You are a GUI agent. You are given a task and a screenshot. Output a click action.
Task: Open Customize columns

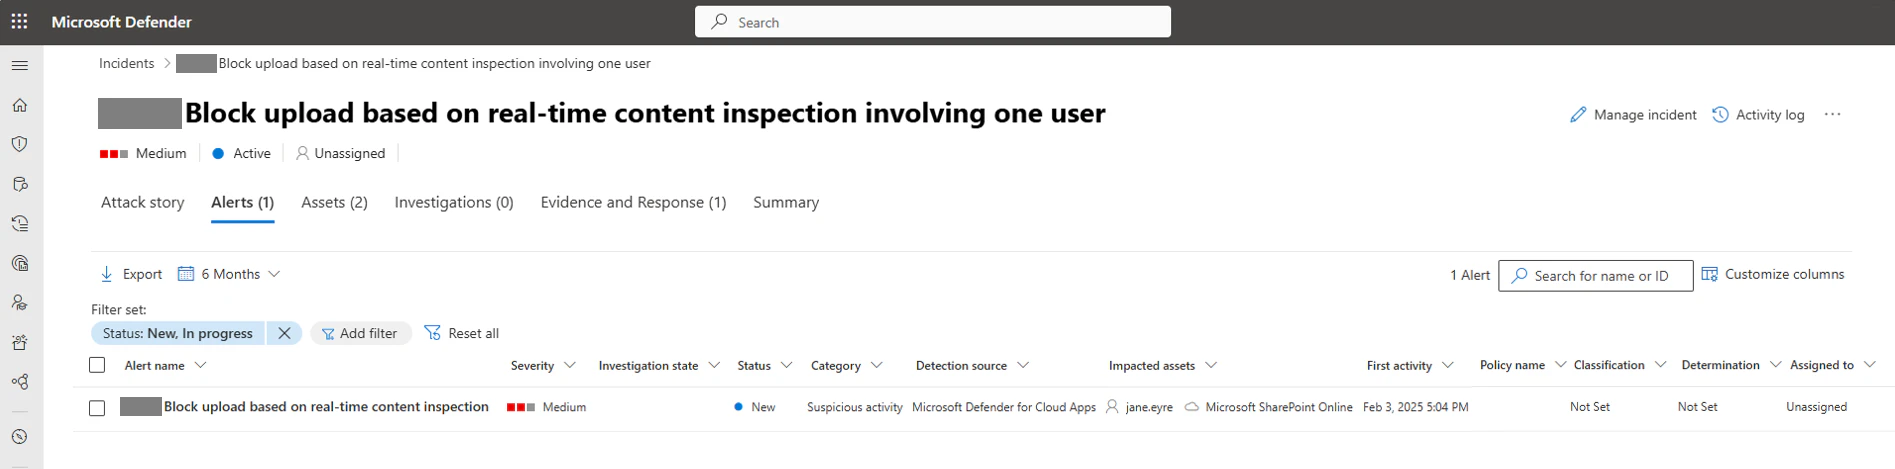tap(1773, 274)
